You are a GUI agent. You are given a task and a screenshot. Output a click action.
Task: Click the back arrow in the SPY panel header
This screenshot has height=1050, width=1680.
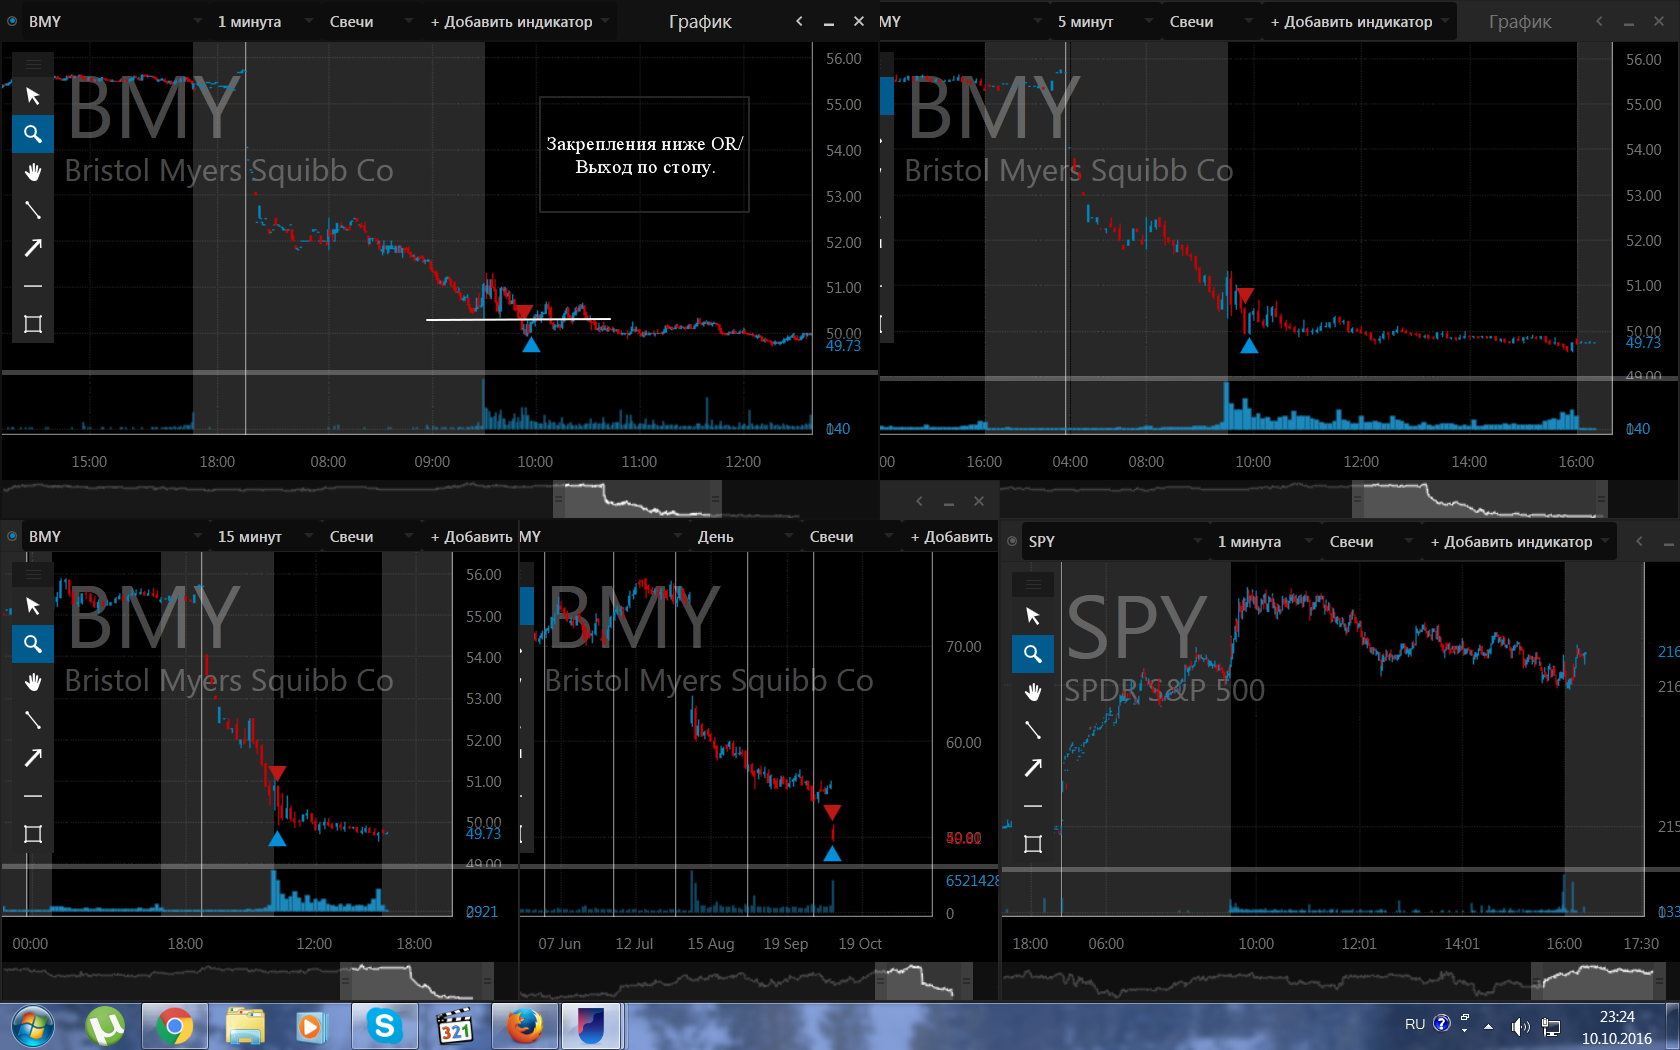1639,541
